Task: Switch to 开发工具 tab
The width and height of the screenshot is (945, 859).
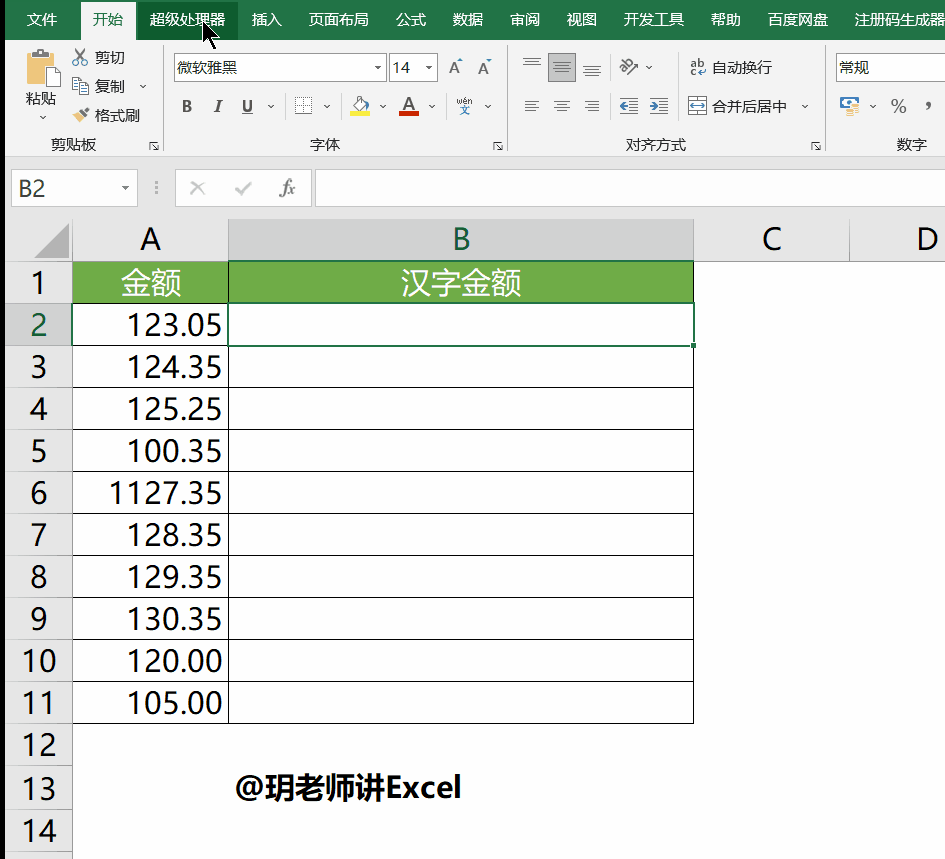Action: [x=654, y=20]
